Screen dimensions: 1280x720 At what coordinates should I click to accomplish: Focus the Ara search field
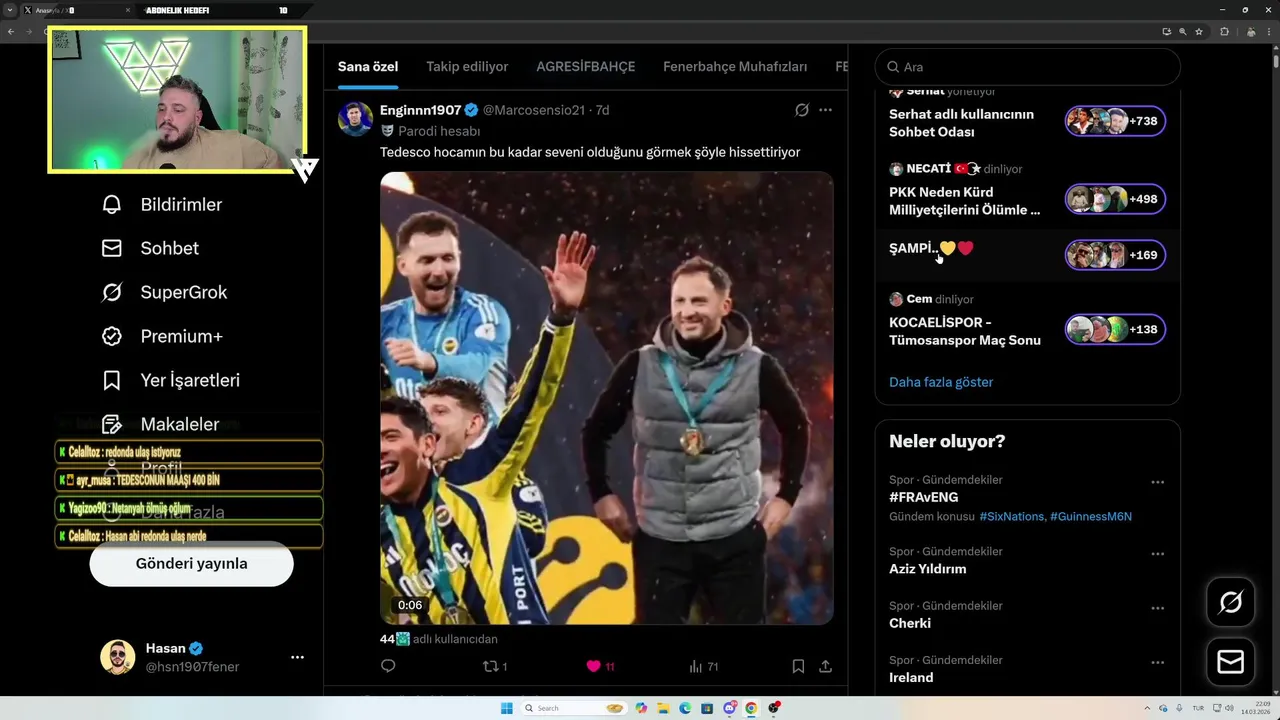[x=1027, y=67]
